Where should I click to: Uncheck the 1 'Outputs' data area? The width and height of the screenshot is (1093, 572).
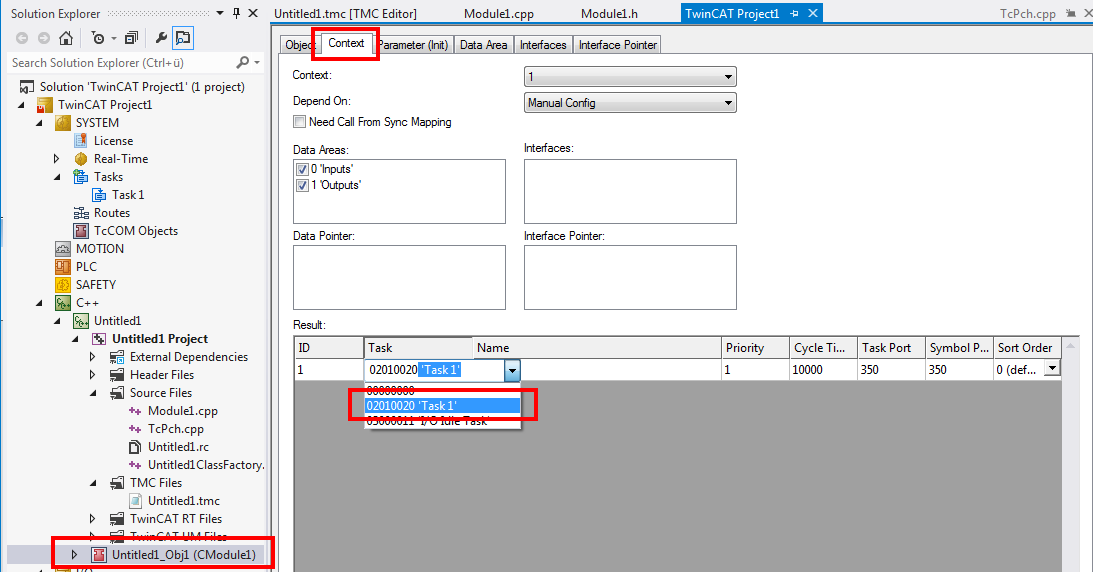(303, 185)
